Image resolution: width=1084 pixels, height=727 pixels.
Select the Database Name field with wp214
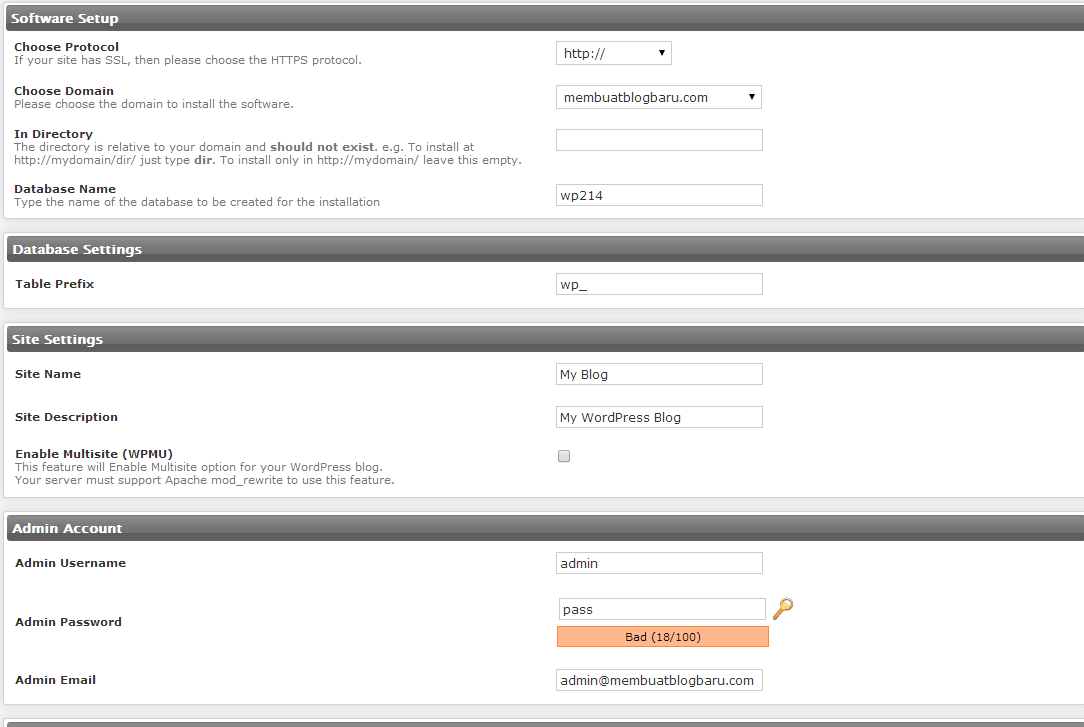pyautogui.click(x=659, y=195)
